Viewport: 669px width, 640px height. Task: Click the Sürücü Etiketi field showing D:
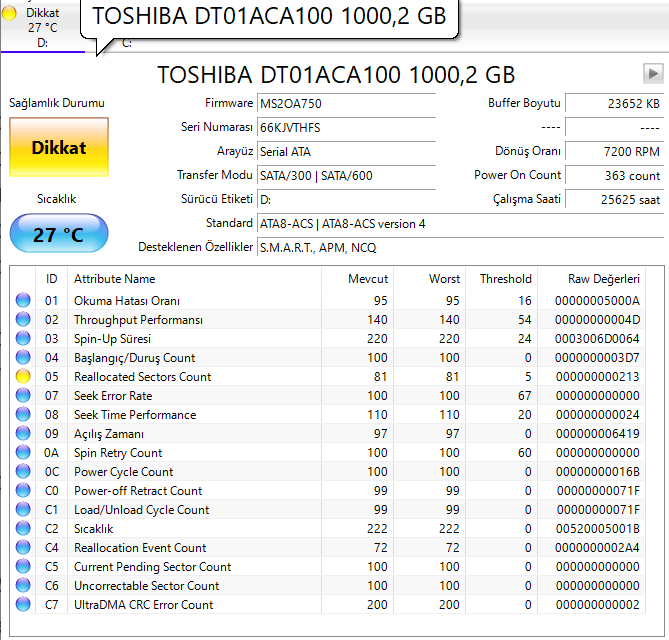click(346, 199)
